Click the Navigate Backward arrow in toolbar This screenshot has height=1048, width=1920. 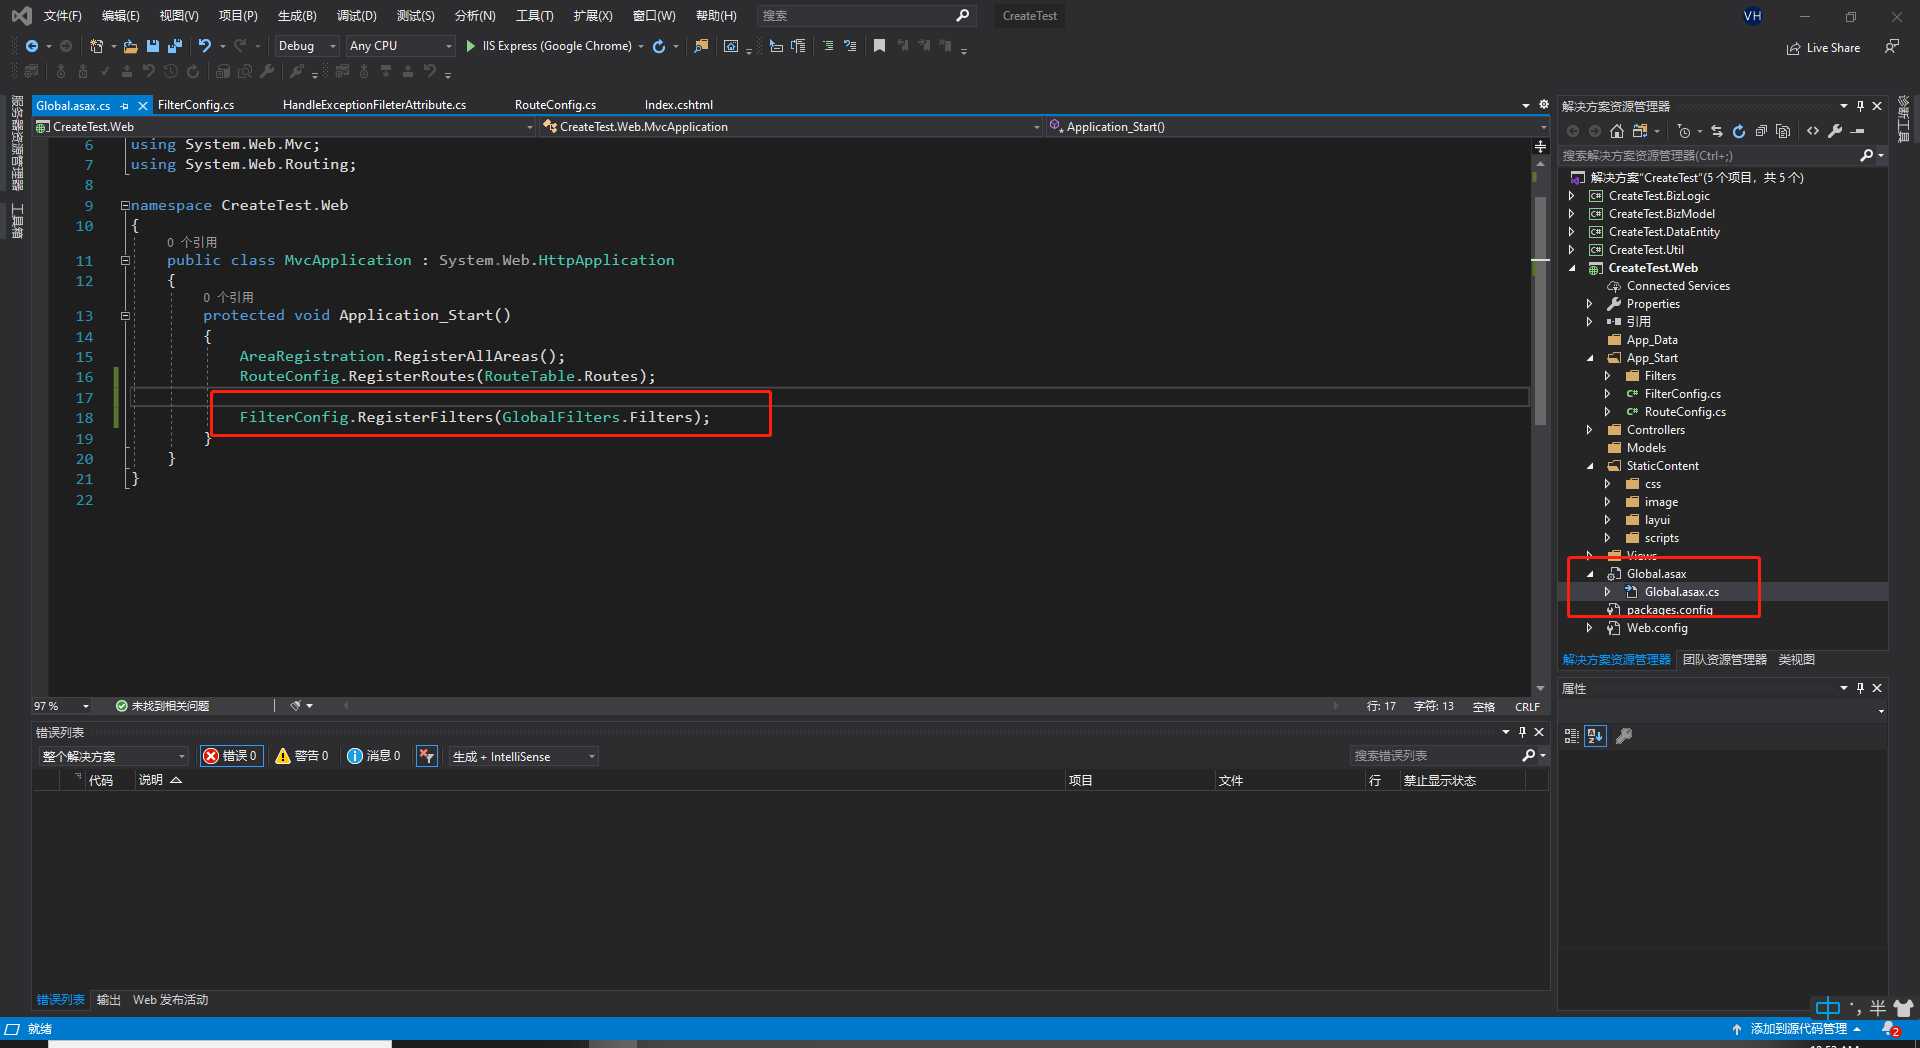(32, 46)
